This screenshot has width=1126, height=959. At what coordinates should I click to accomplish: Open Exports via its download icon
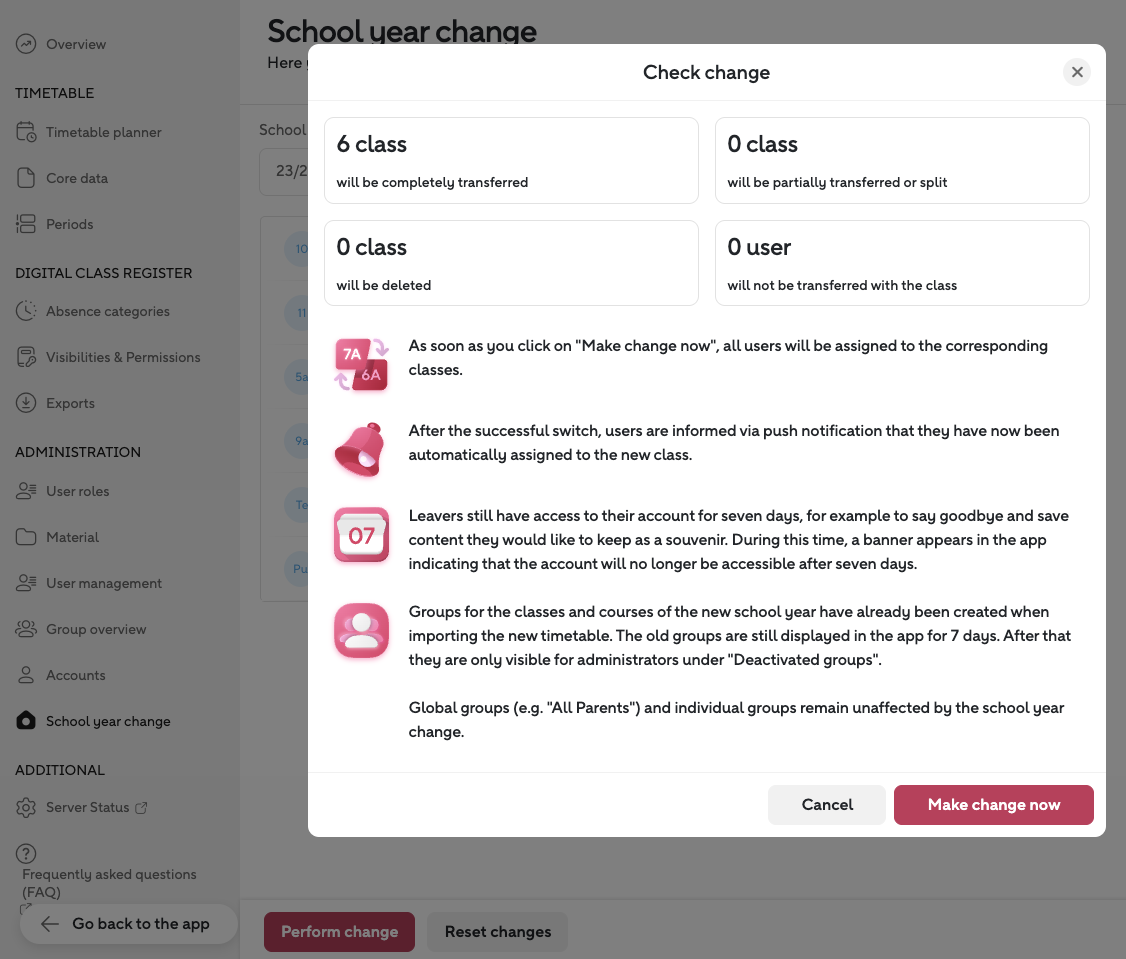[x=26, y=403]
